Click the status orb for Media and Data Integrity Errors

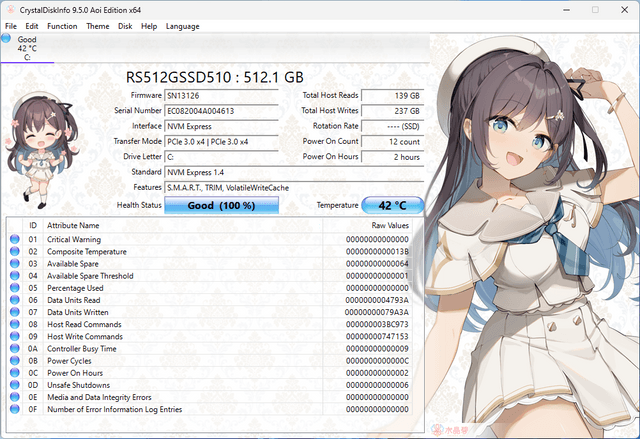(15, 397)
